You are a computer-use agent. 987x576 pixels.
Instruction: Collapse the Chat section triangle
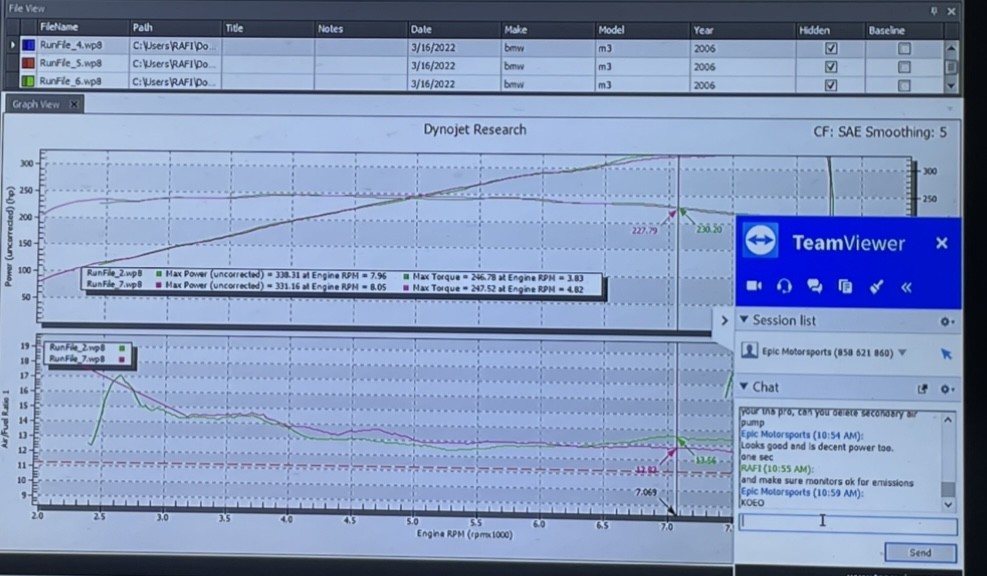[x=744, y=387]
